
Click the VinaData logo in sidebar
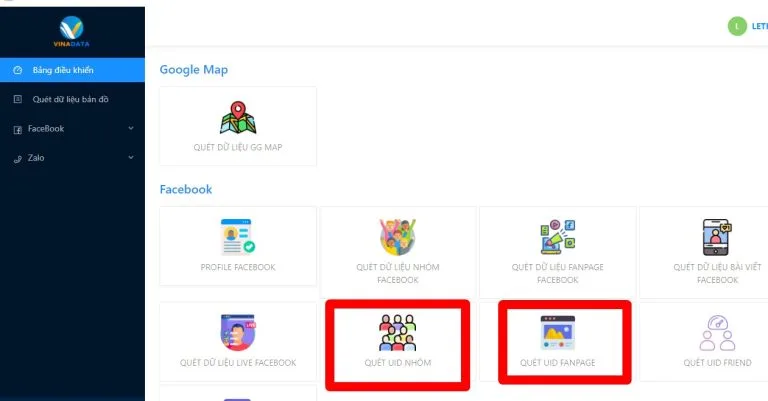[72, 31]
